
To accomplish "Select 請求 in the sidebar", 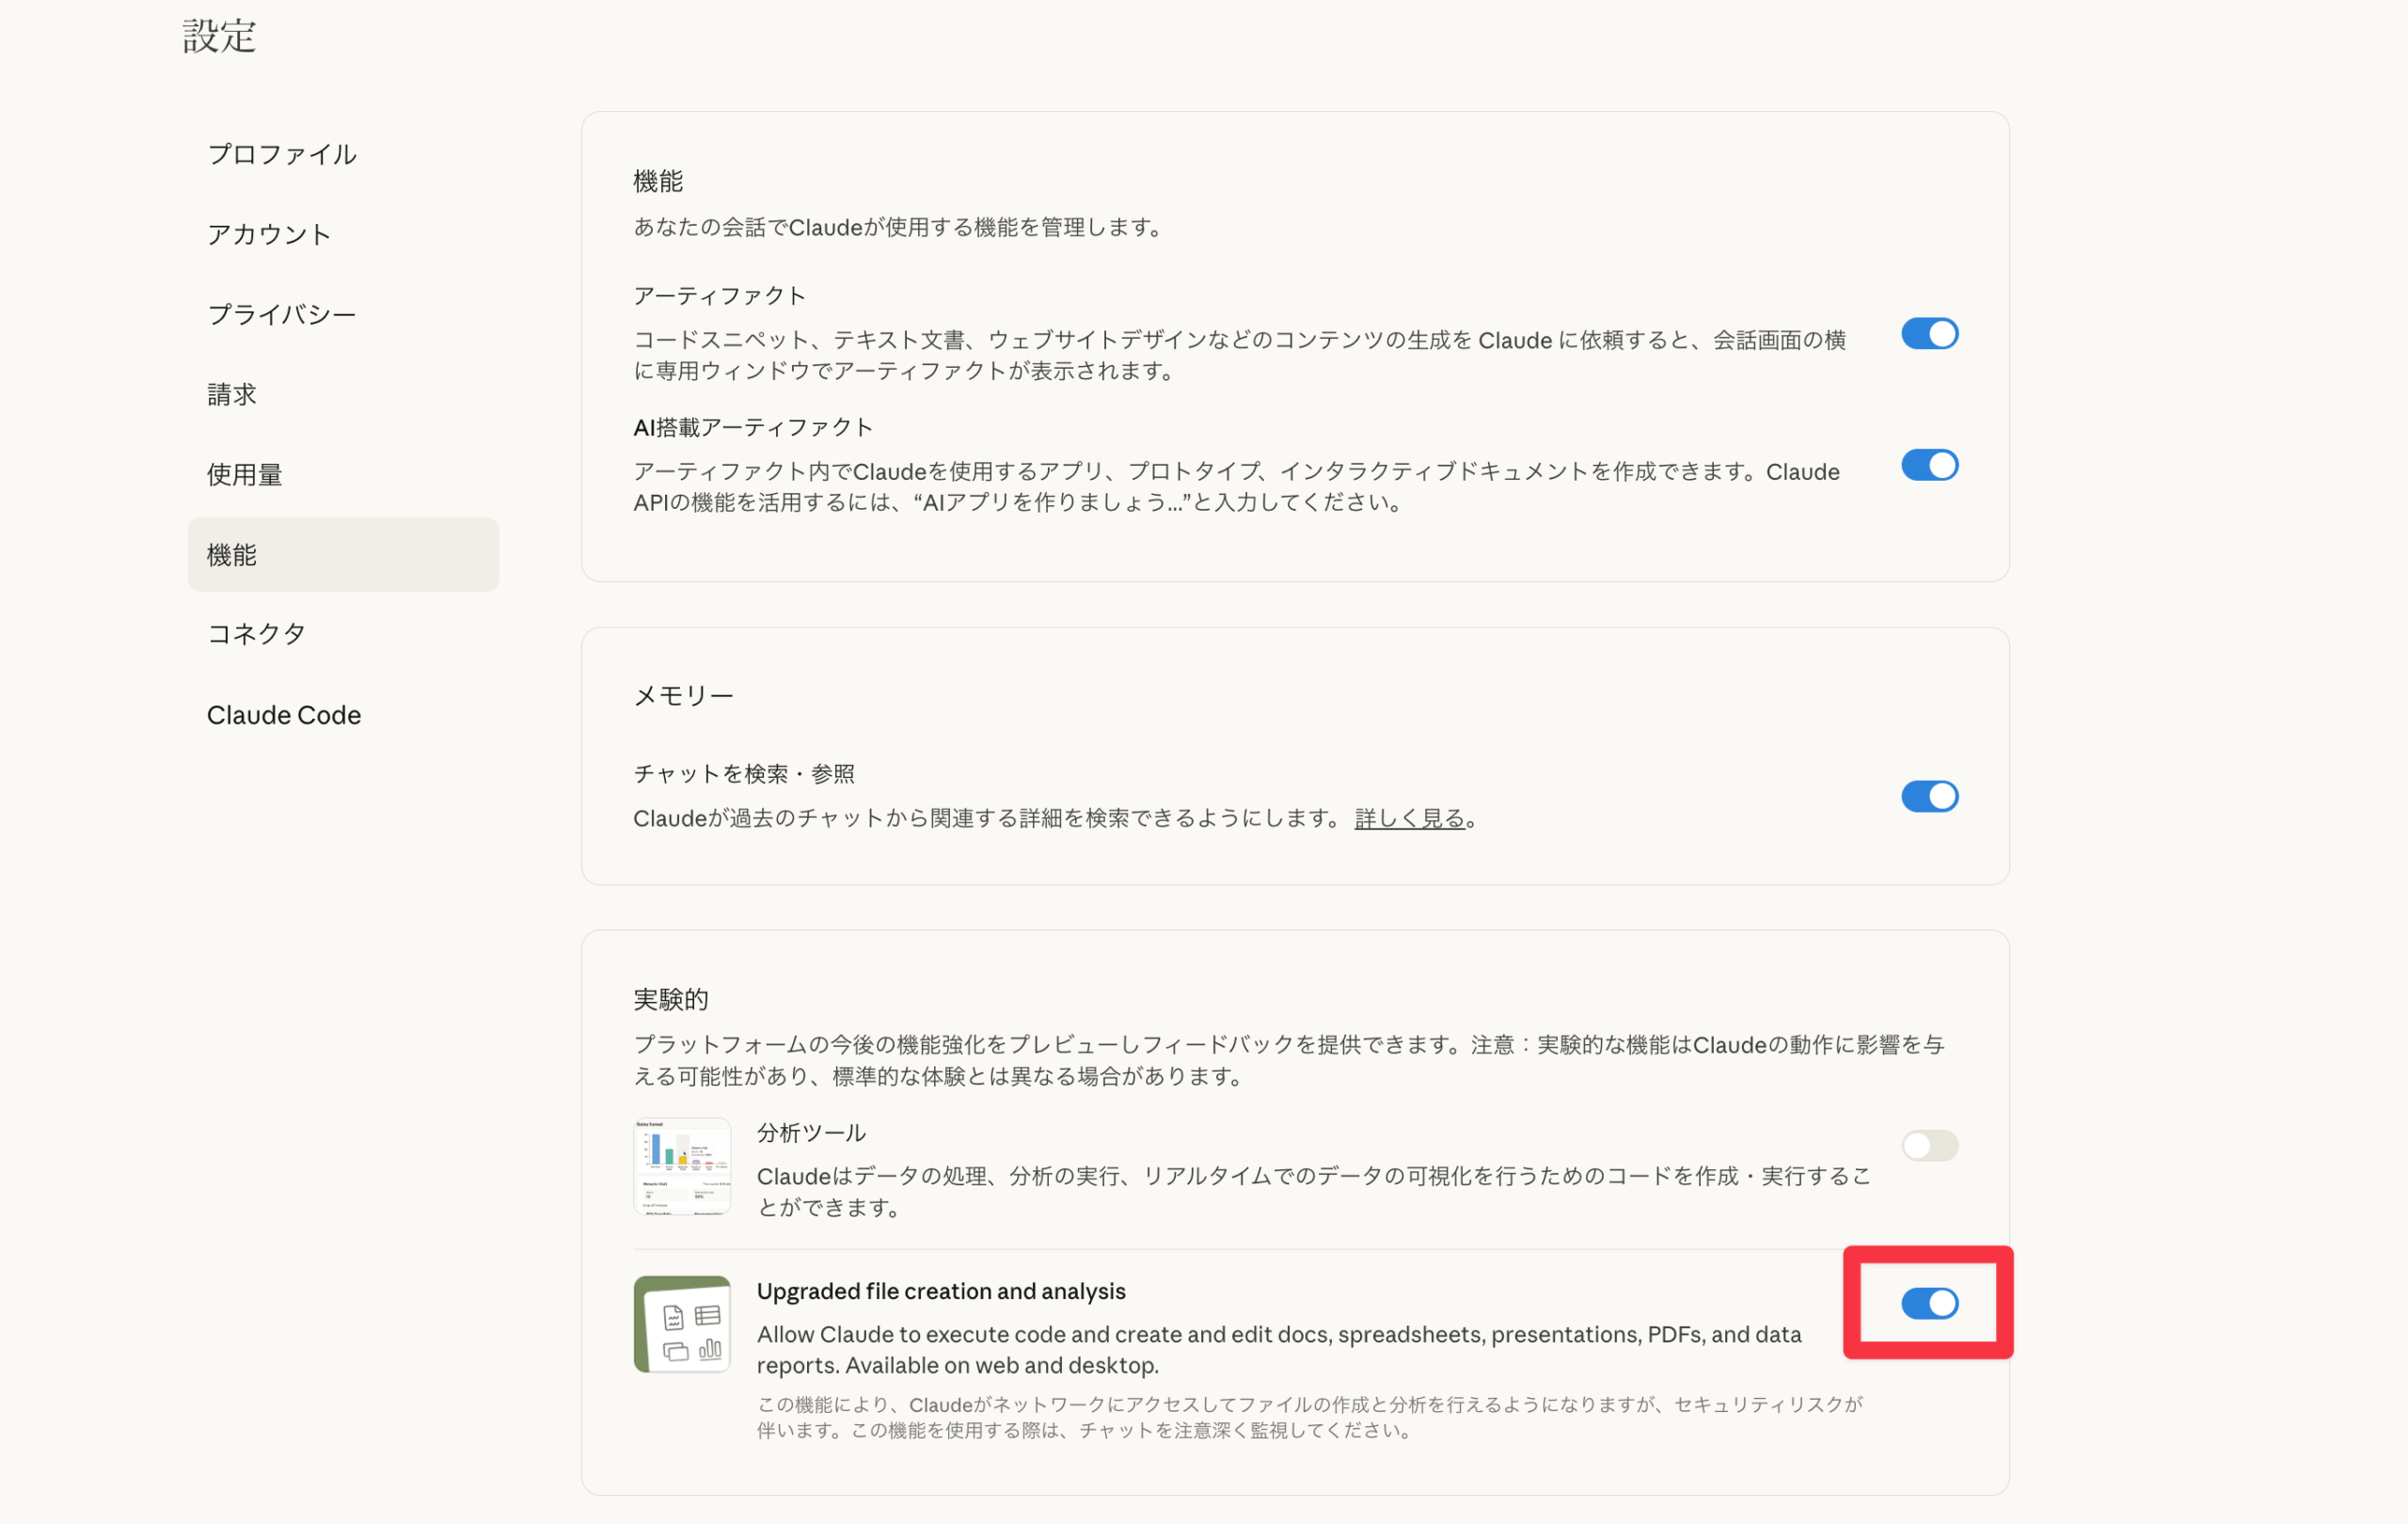I will point(232,394).
